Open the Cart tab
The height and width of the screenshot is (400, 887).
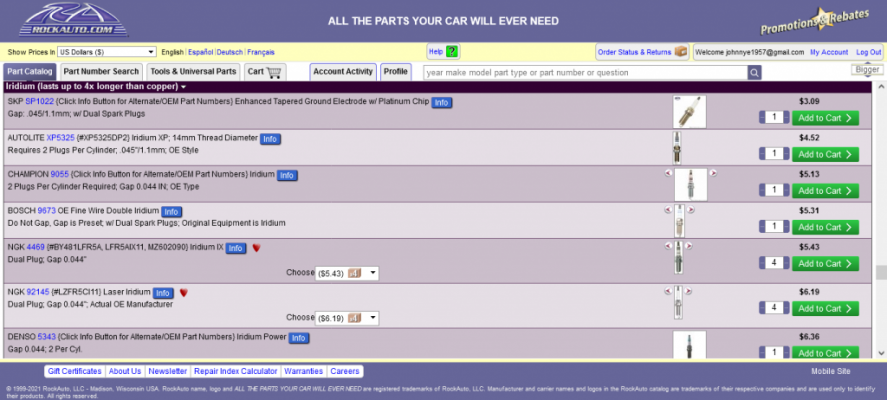[x=265, y=72]
